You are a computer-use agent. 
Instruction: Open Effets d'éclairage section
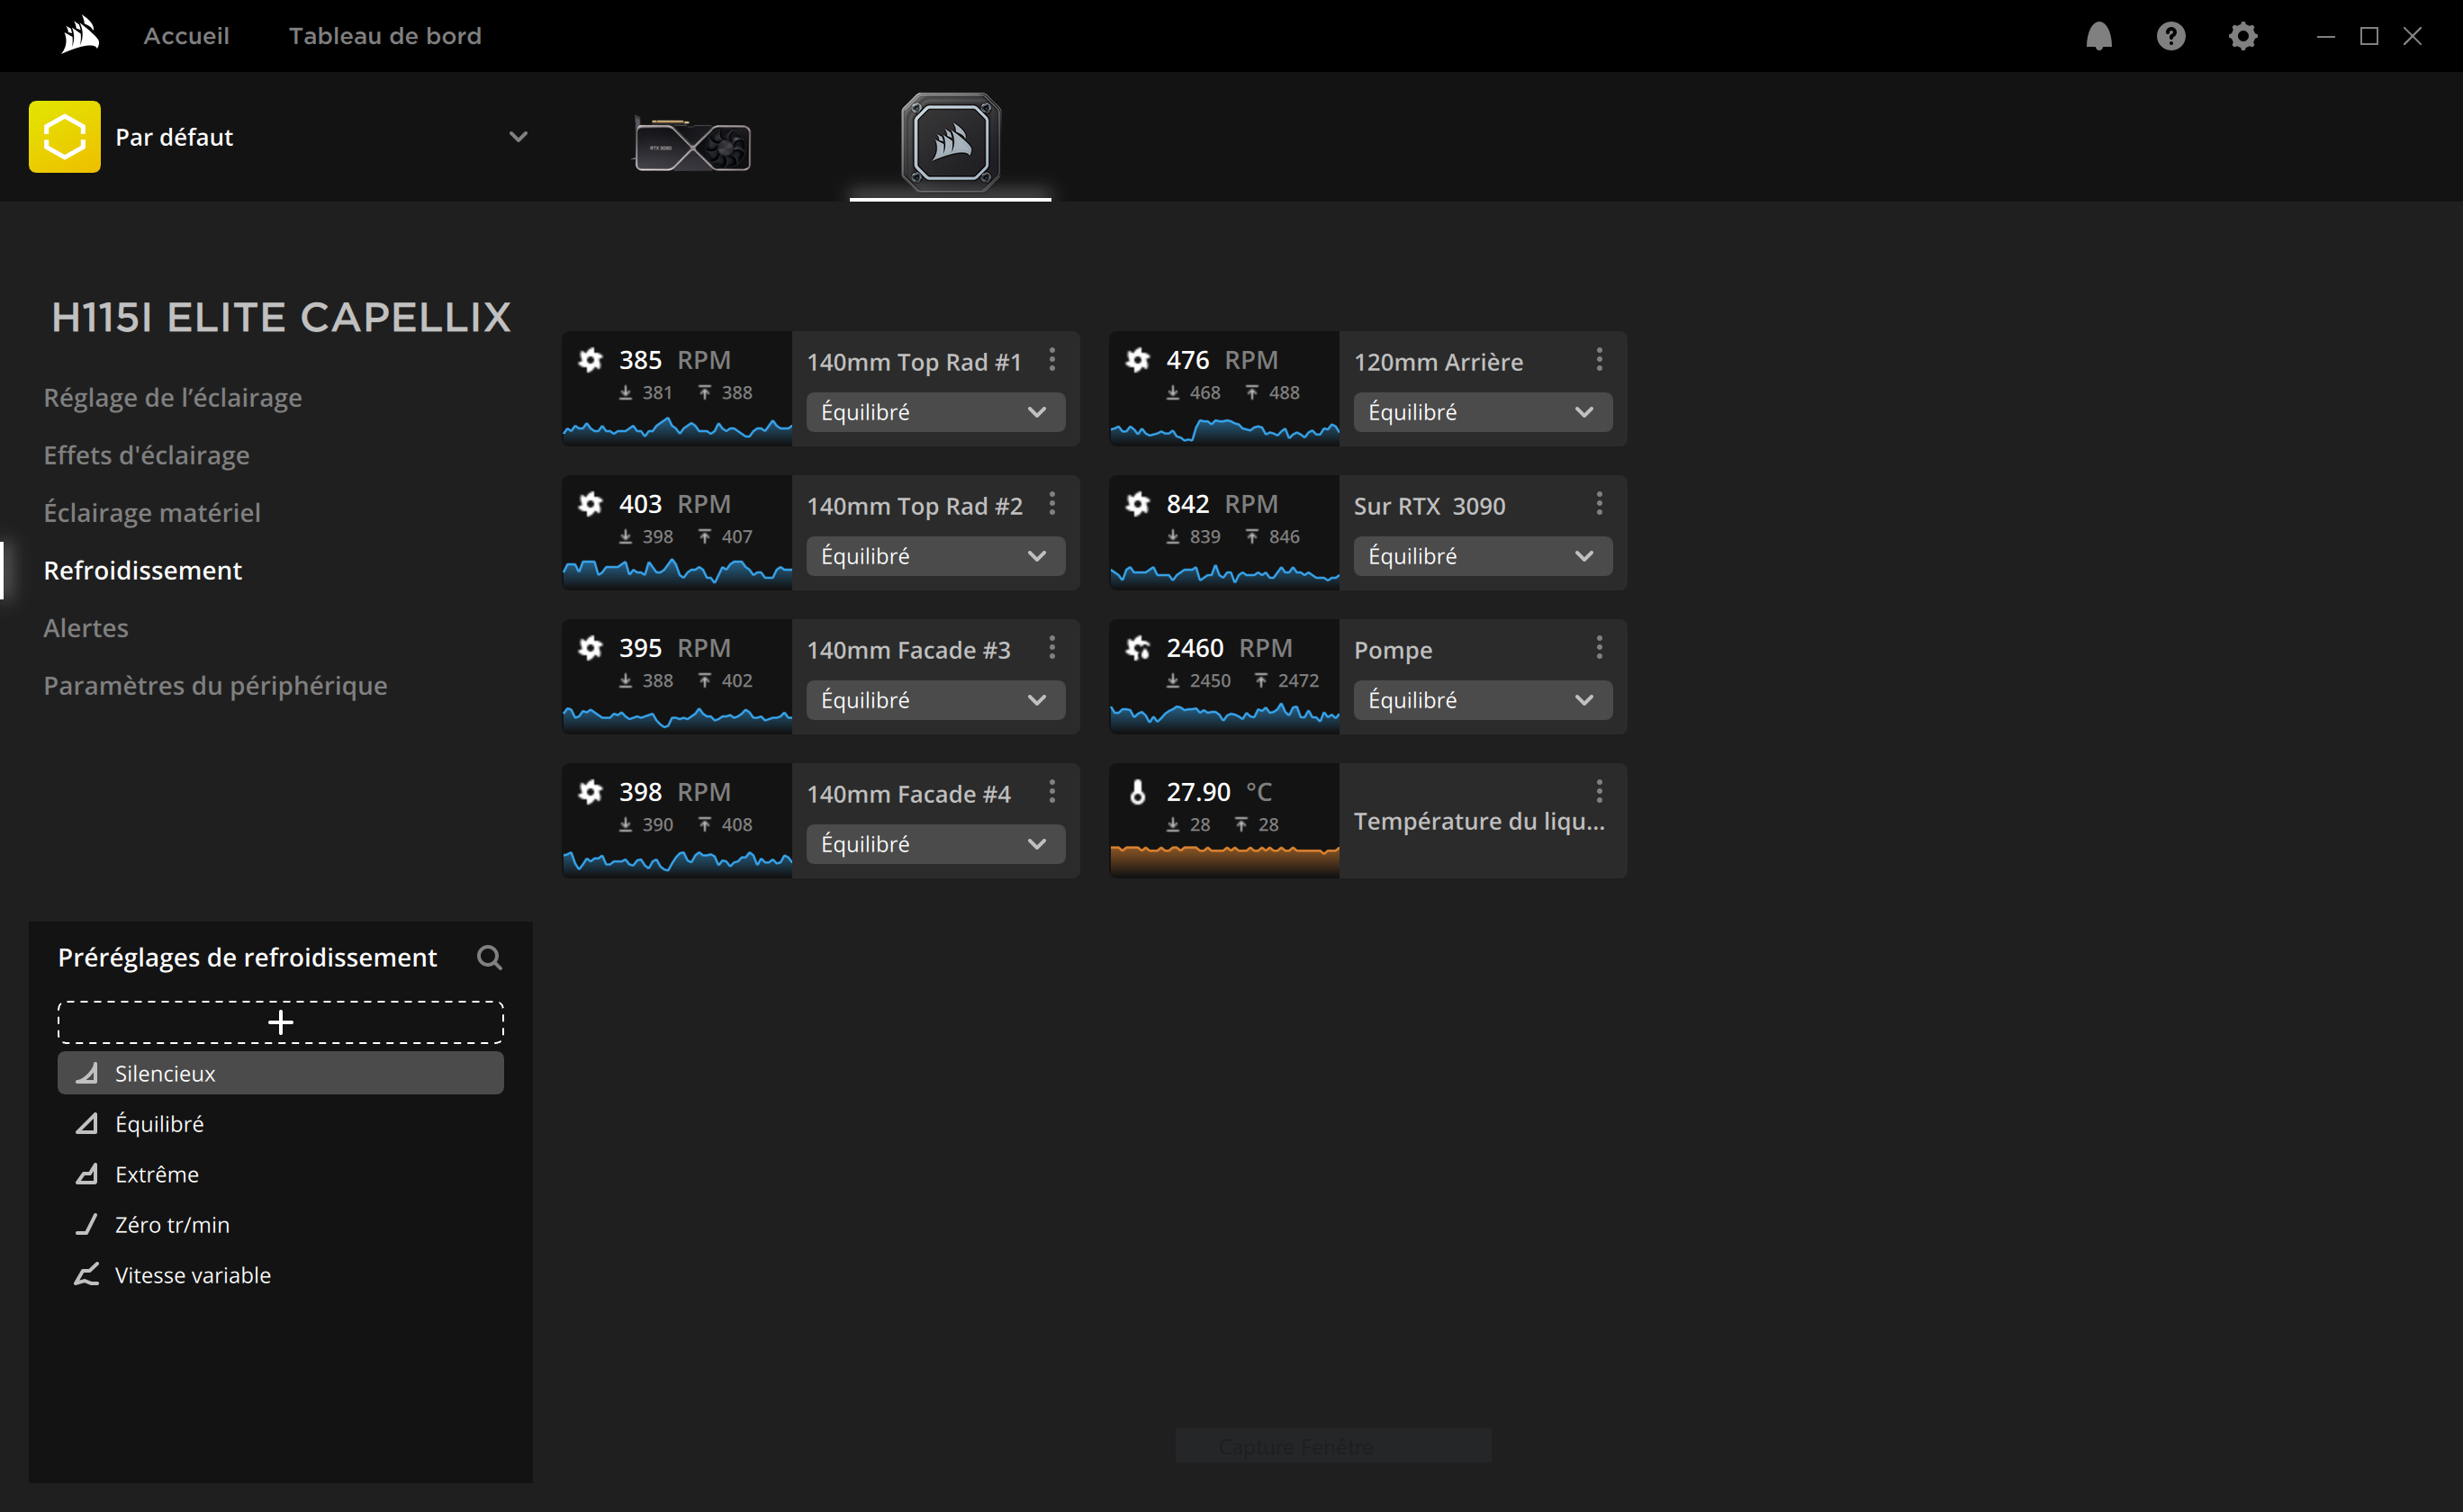pos(146,455)
